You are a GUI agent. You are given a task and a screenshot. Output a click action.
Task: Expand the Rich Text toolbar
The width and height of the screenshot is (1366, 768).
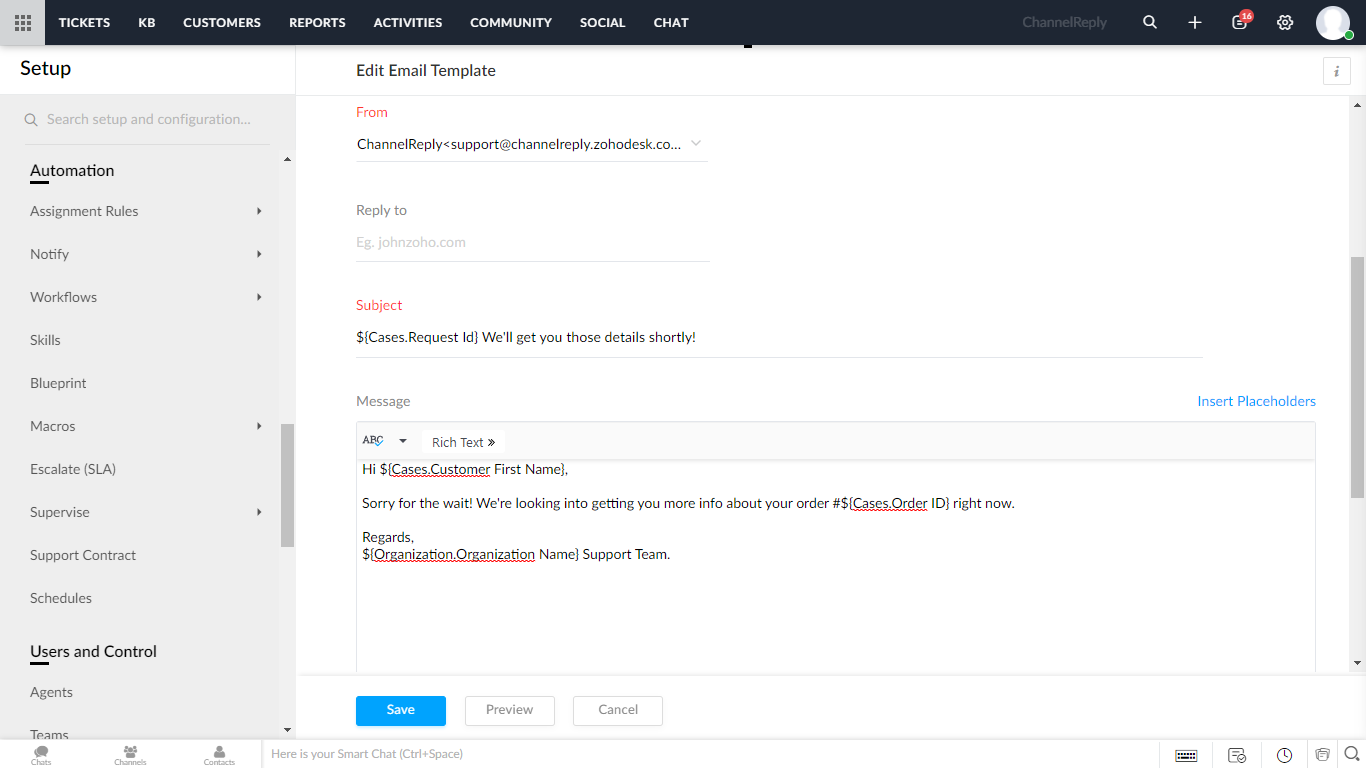click(x=463, y=442)
